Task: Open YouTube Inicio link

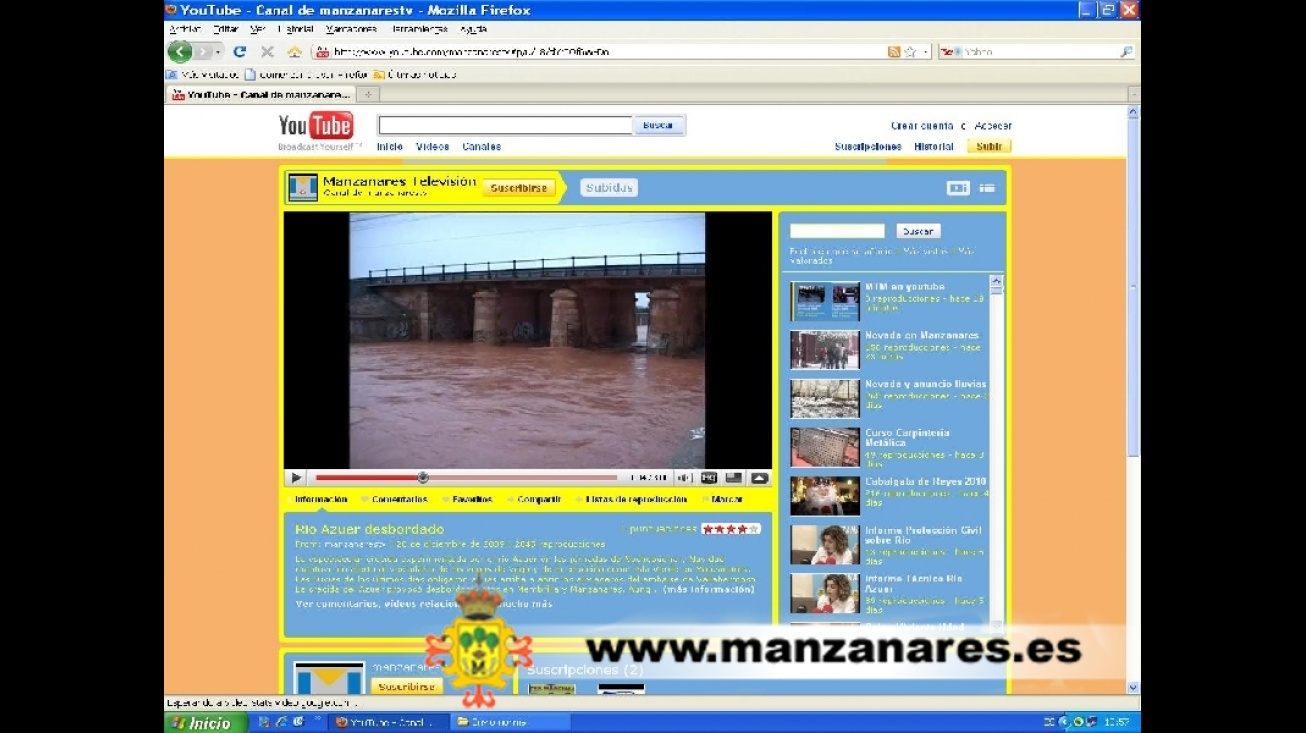Action: 390,147
